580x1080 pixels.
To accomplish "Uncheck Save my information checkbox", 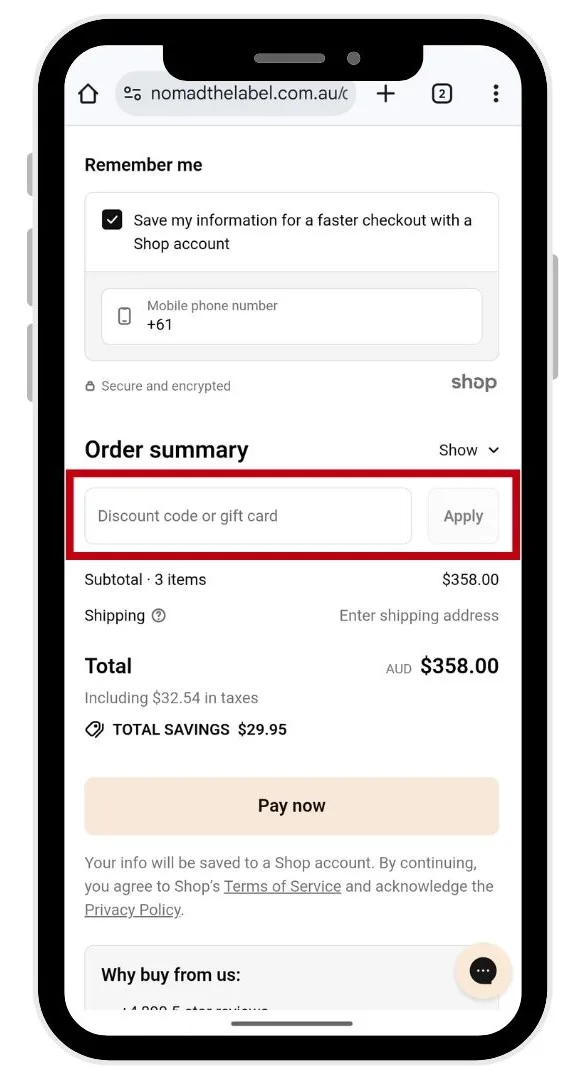I will tap(112, 220).
